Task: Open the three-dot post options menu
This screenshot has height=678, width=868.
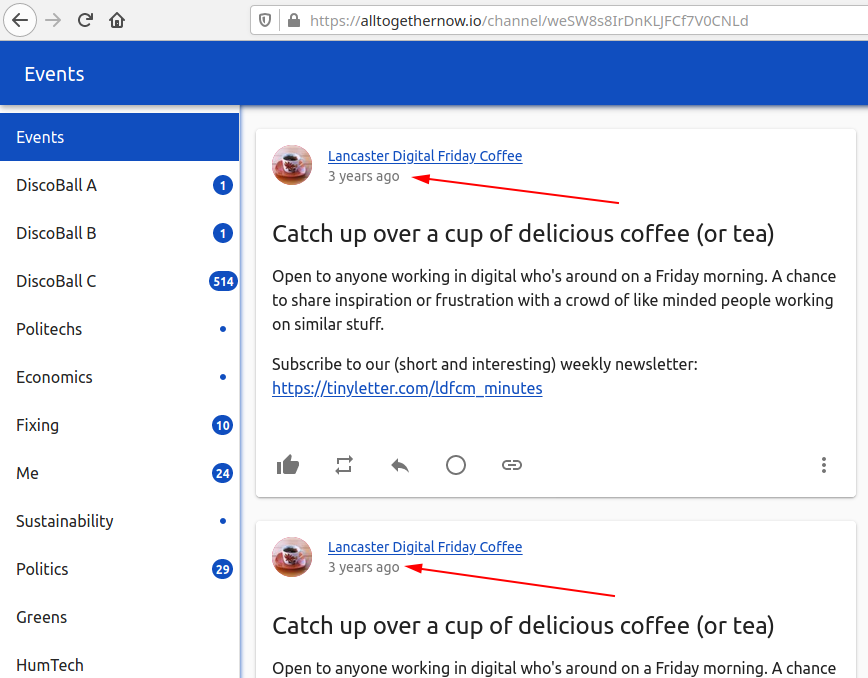Action: tap(823, 465)
